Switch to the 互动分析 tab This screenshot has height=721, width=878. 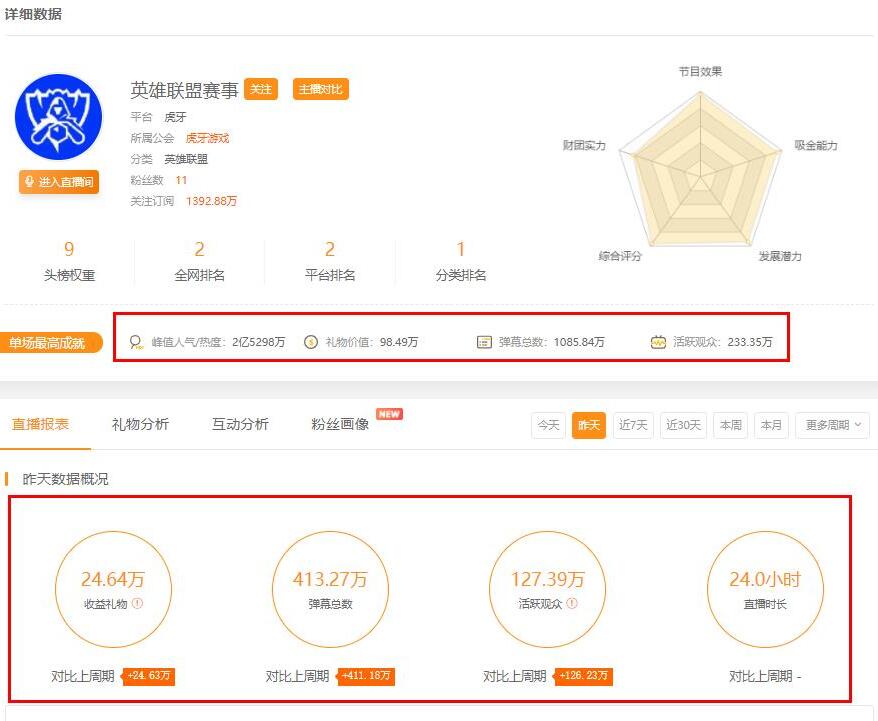tap(240, 424)
